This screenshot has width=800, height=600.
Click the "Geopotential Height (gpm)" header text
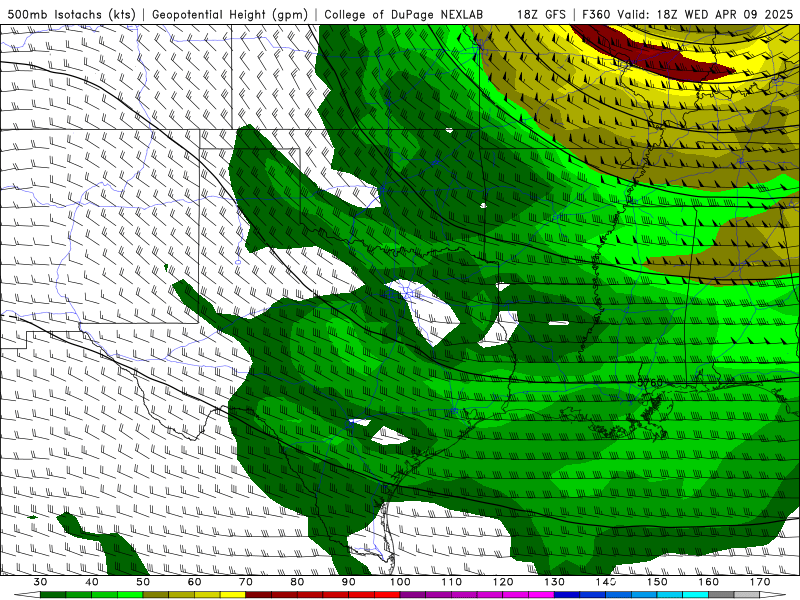click(x=230, y=14)
